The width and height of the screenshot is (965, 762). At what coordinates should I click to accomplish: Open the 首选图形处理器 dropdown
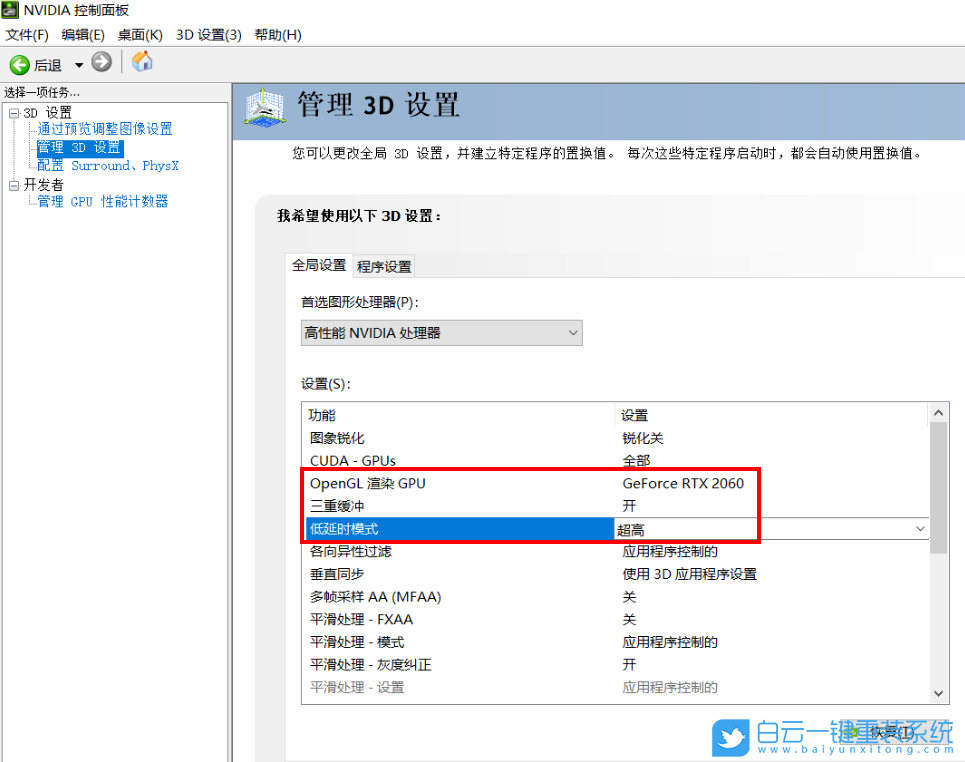point(572,332)
